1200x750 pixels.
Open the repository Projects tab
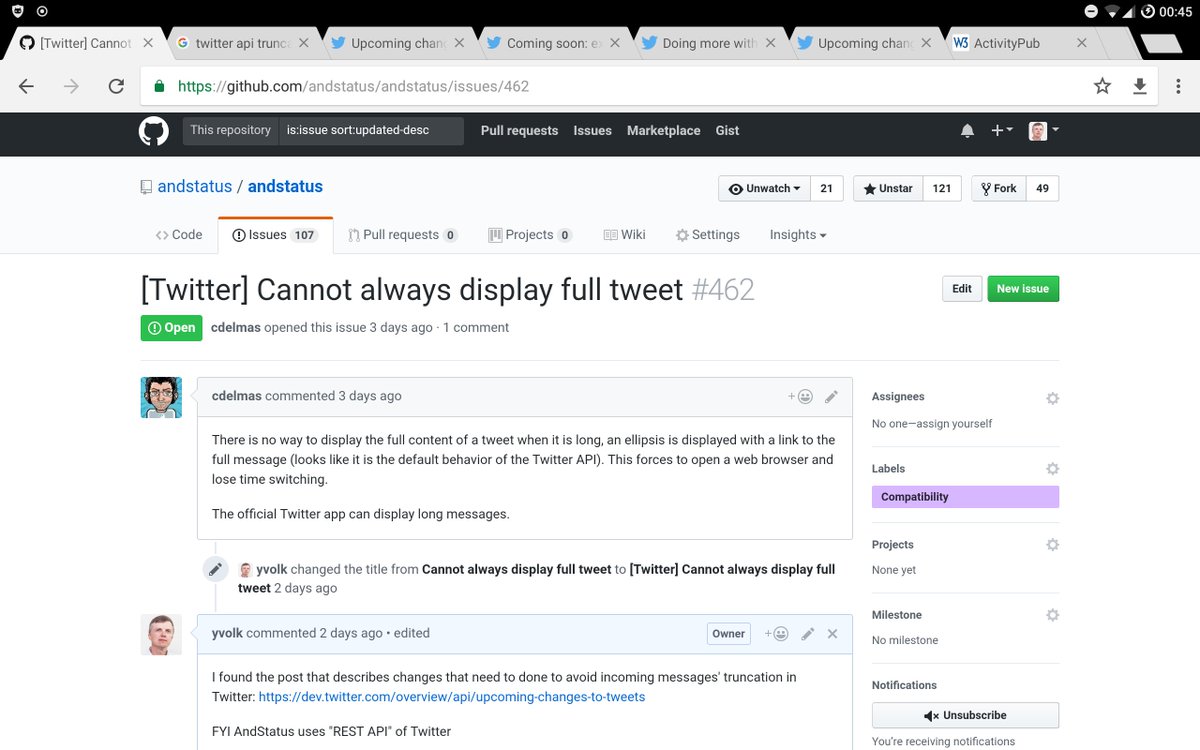coord(530,235)
